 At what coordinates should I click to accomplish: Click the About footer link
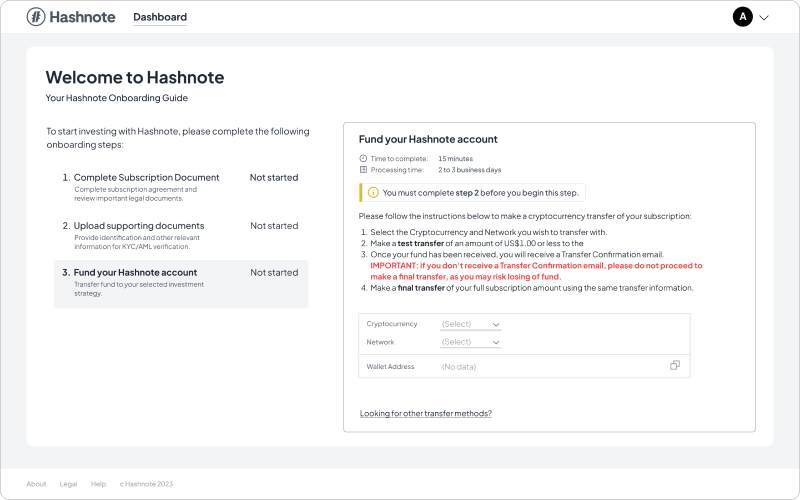coord(36,484)
